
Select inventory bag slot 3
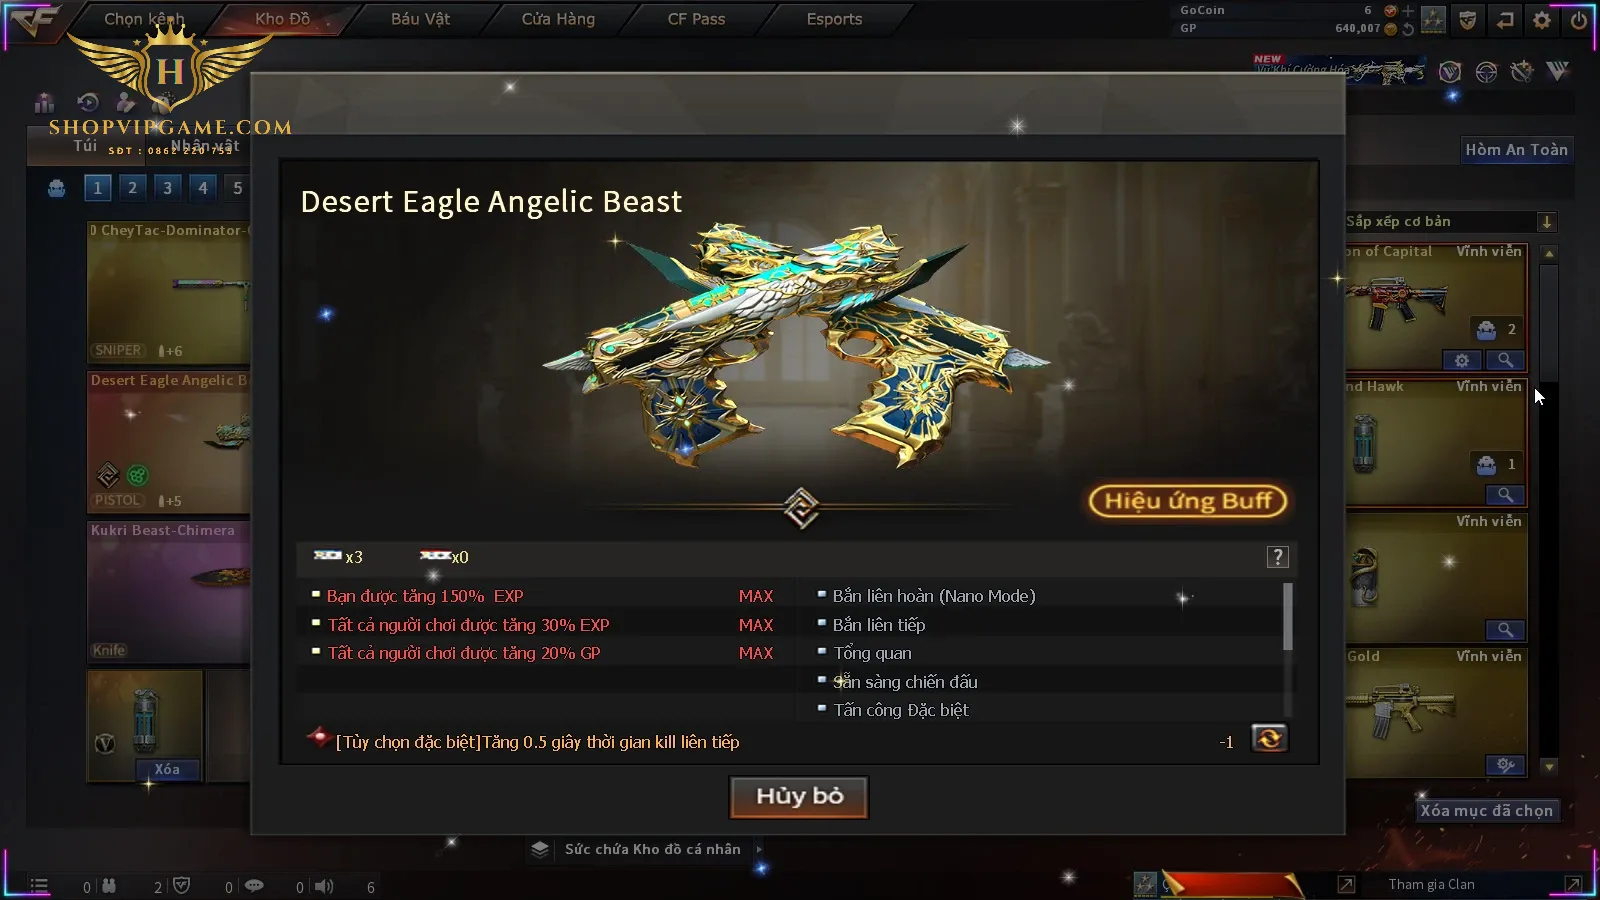167,187
